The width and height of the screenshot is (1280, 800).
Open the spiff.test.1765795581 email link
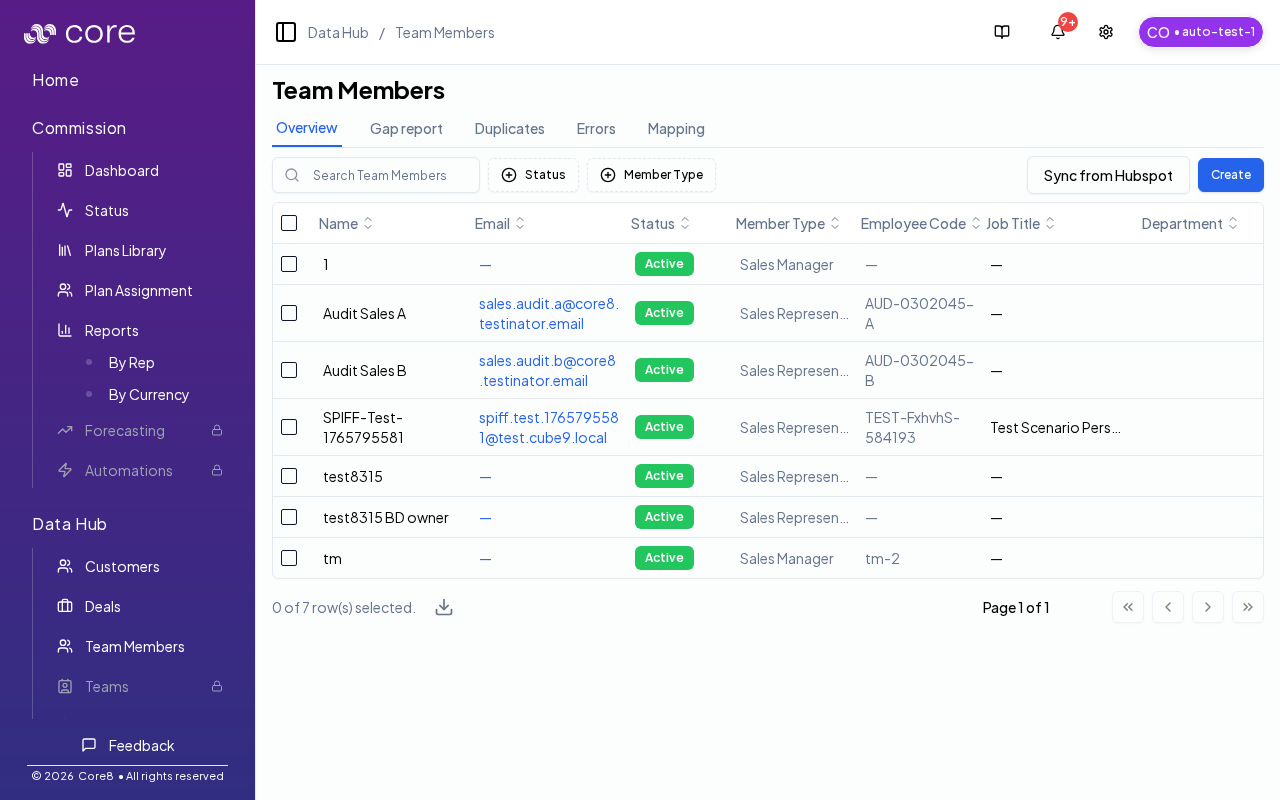(548, 427)
